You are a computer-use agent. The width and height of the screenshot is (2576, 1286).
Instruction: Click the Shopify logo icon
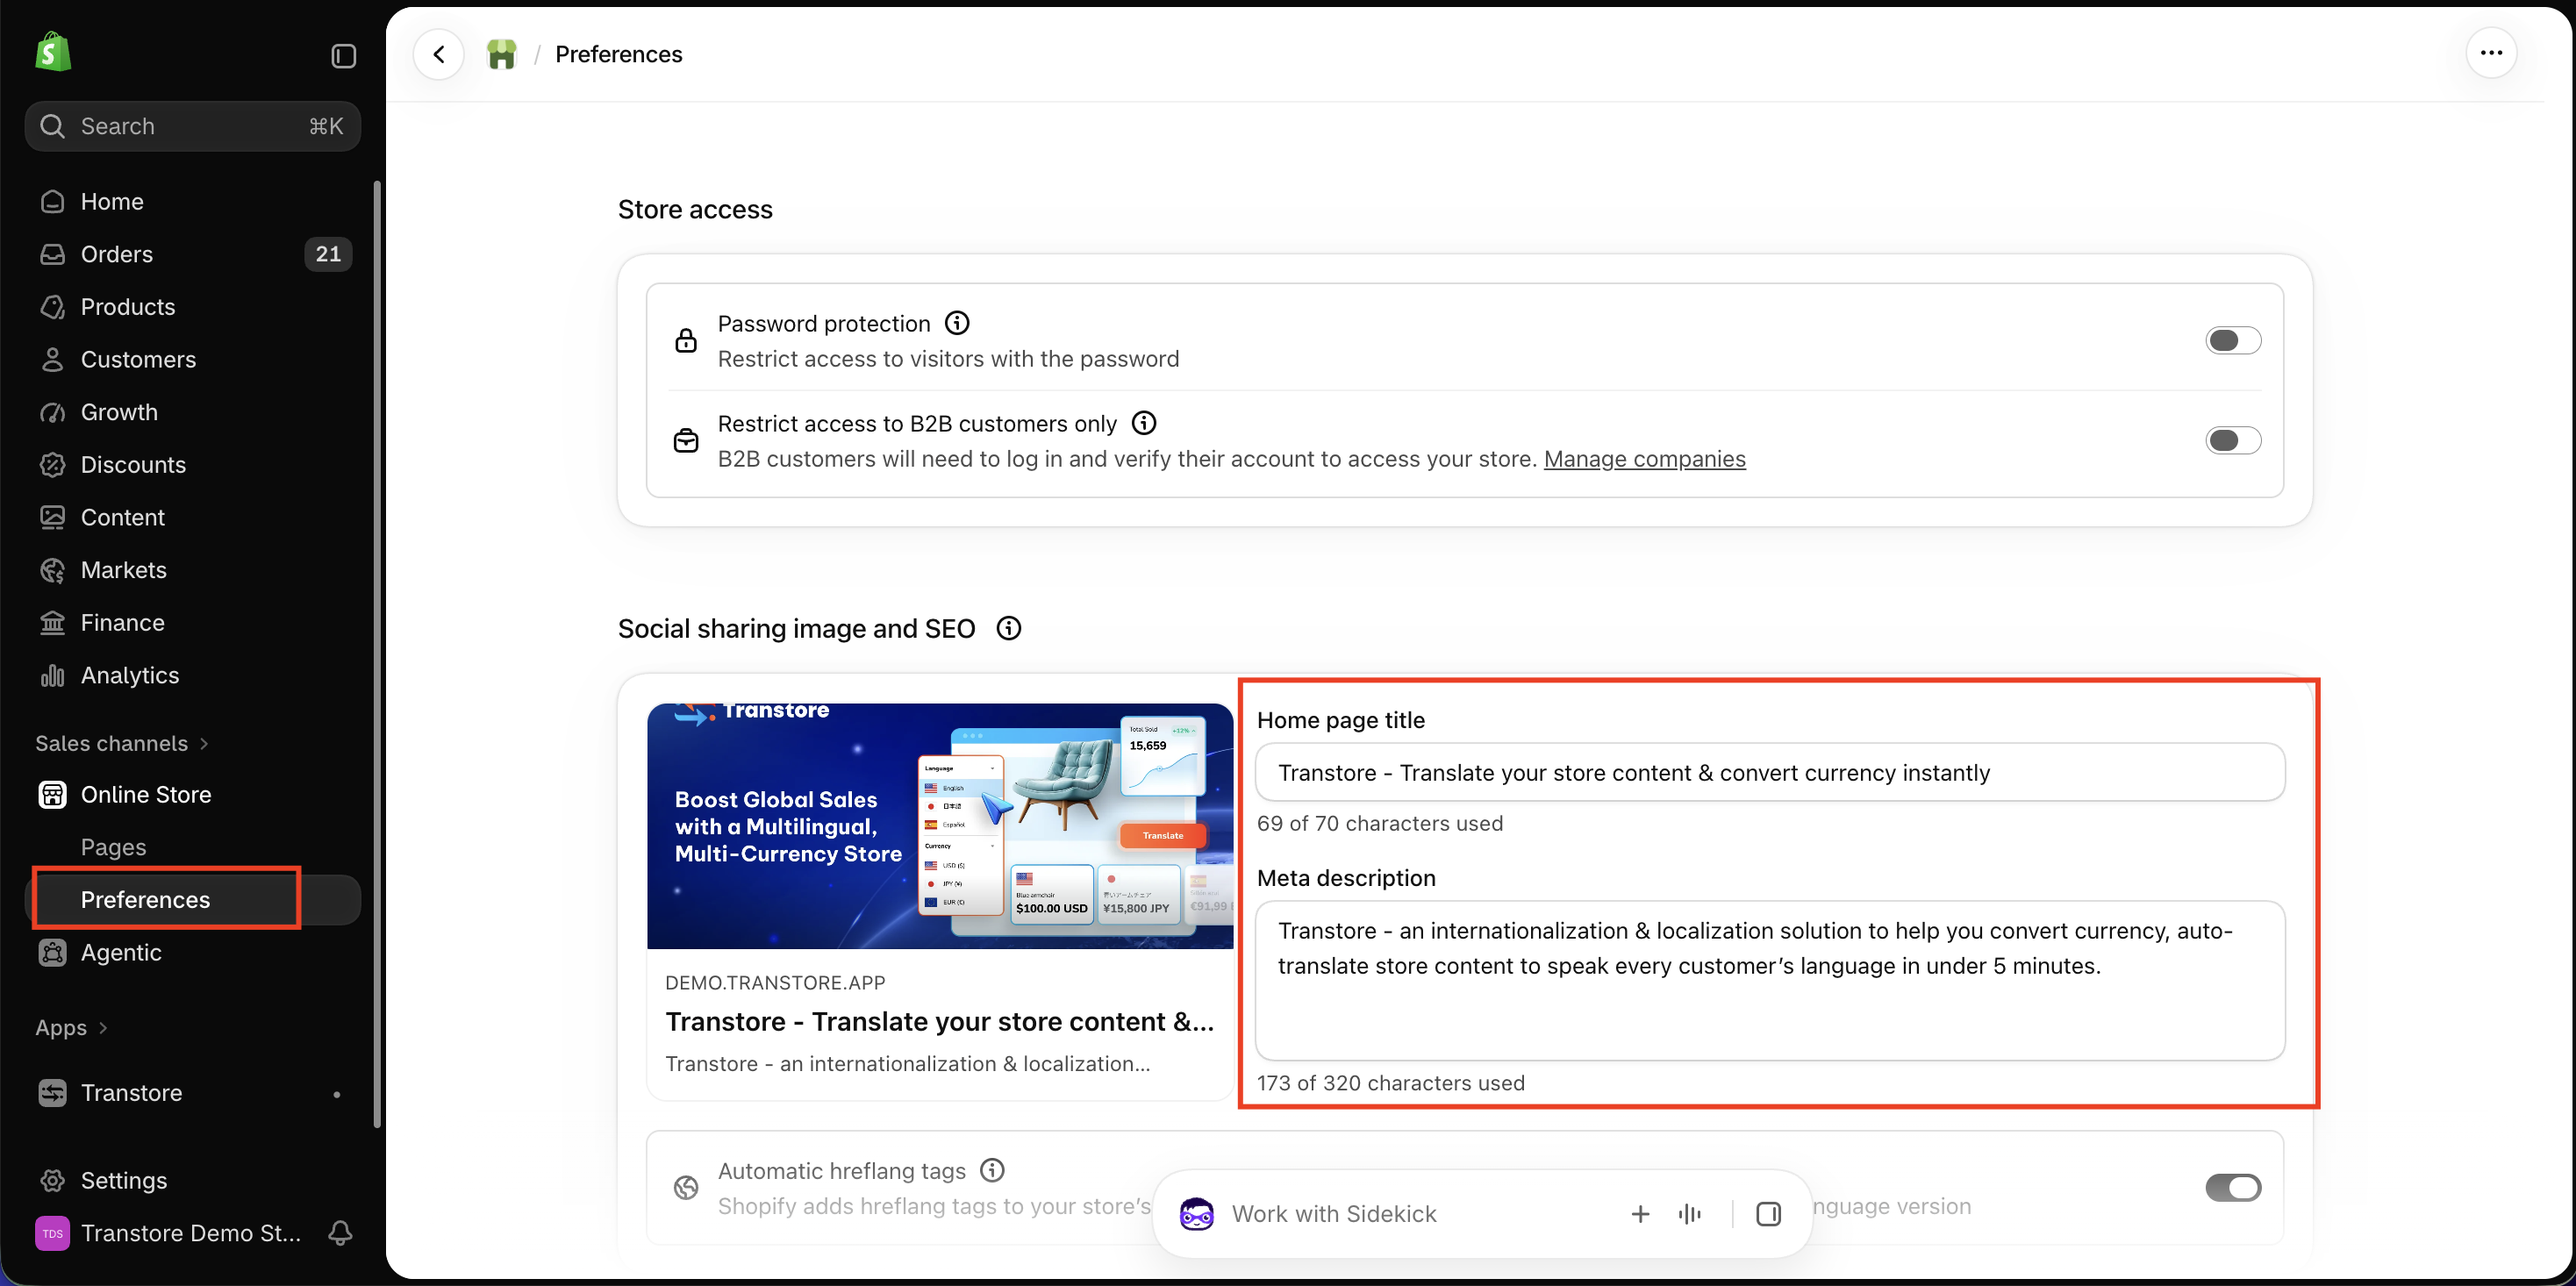click(x=53, y=52)
